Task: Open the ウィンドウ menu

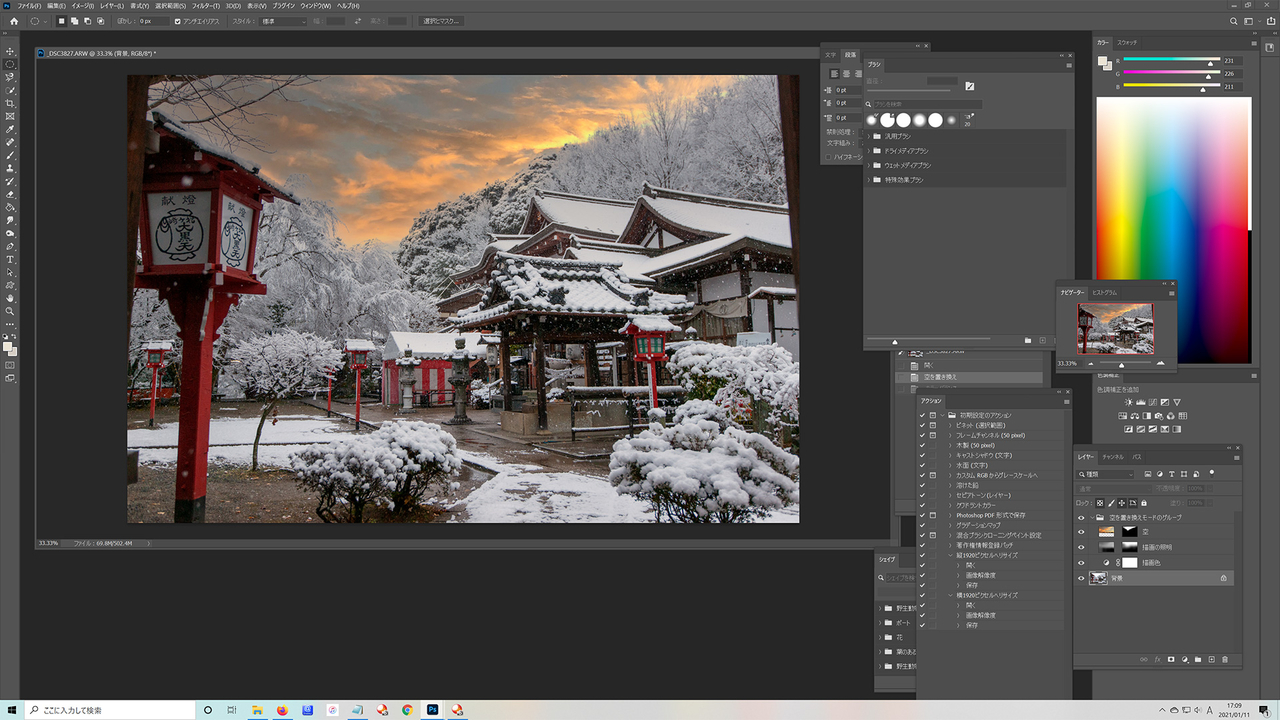Action: tap(315, 5)
